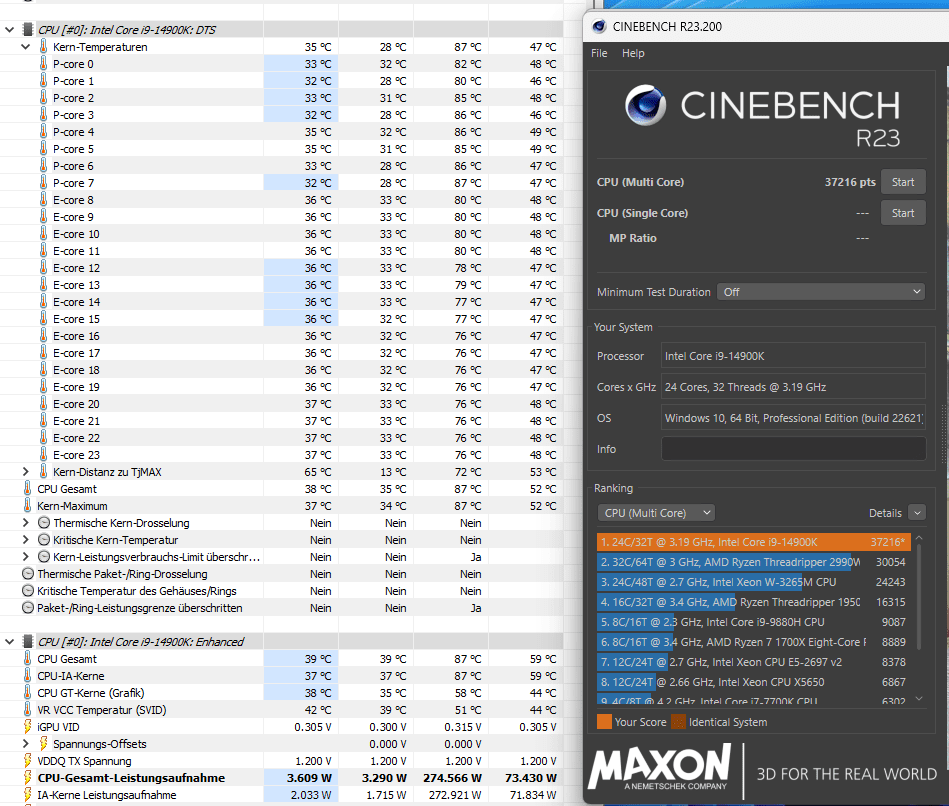The height and width of the screenshot is (806, 949).
Task: Select ranking entry Intel Core i9-9880H
Action: pyautogui.click(x=754, y=622)
